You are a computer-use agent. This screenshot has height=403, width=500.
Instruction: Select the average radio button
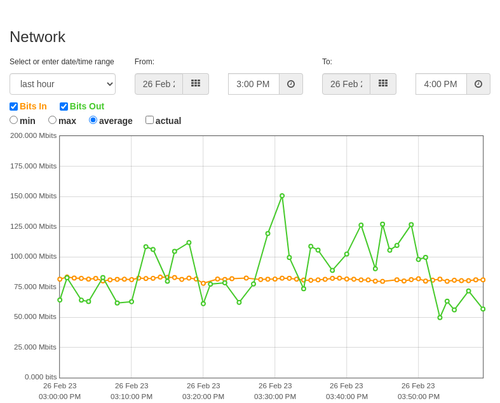pos(93,120)
